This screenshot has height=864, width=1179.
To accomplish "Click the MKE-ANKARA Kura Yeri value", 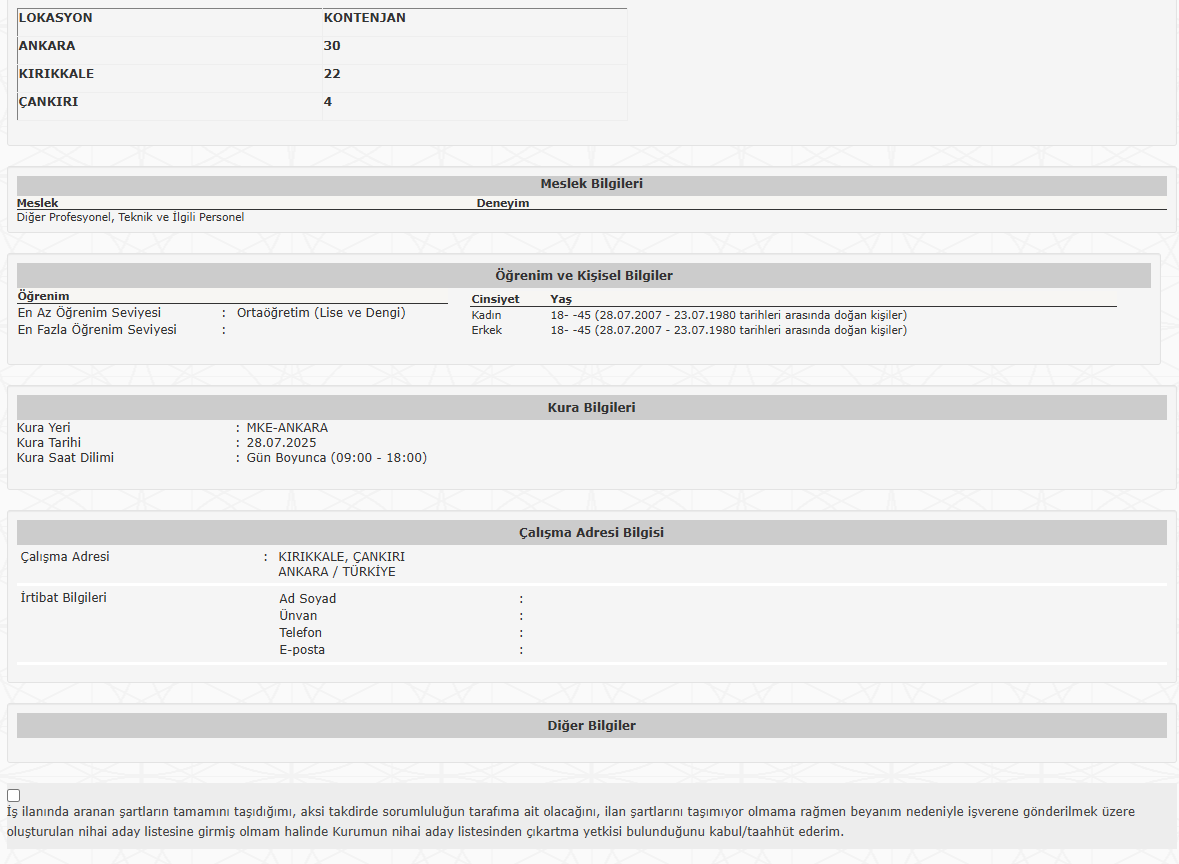I will point(287,428).
